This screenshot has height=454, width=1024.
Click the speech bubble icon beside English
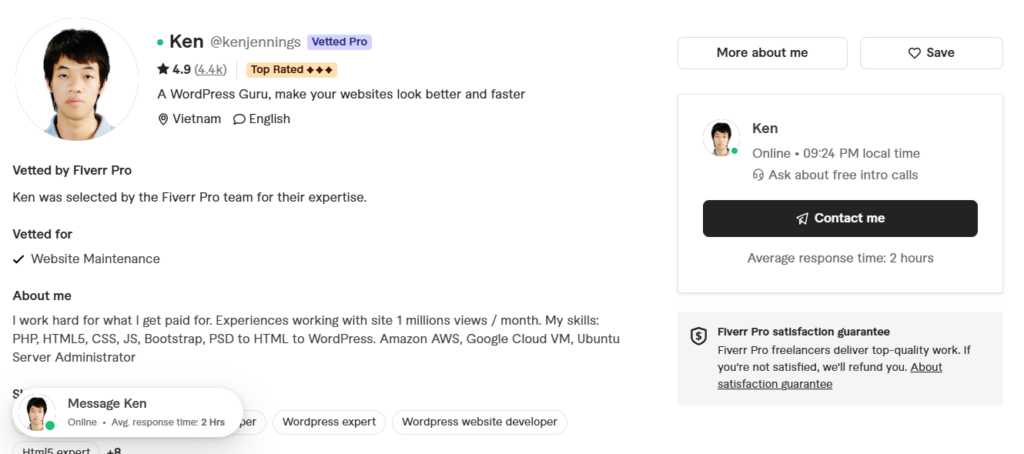coord(239,119)
